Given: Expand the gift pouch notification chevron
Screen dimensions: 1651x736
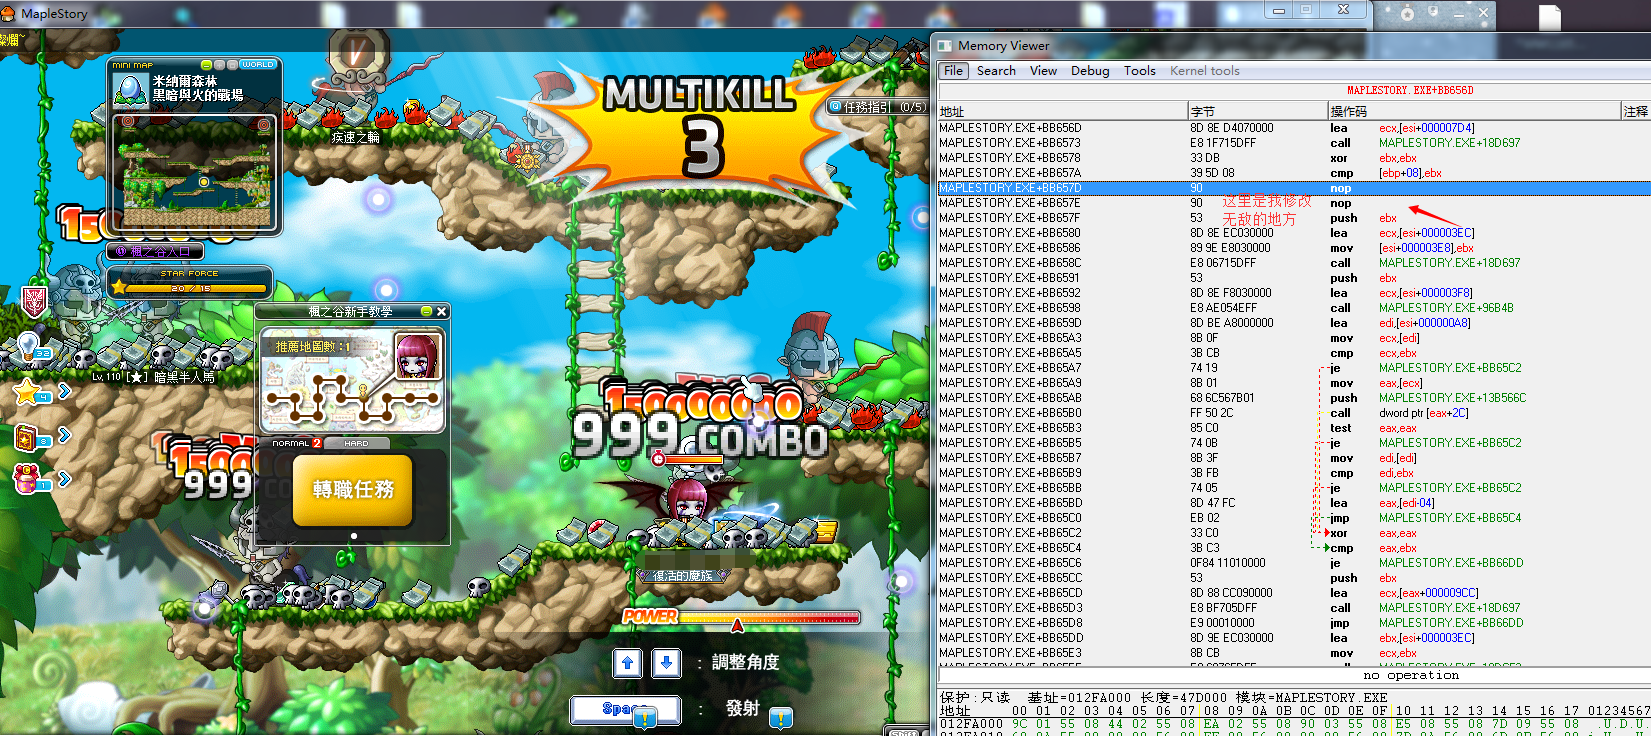Looking at the screenshot, I should coord(64,479).
